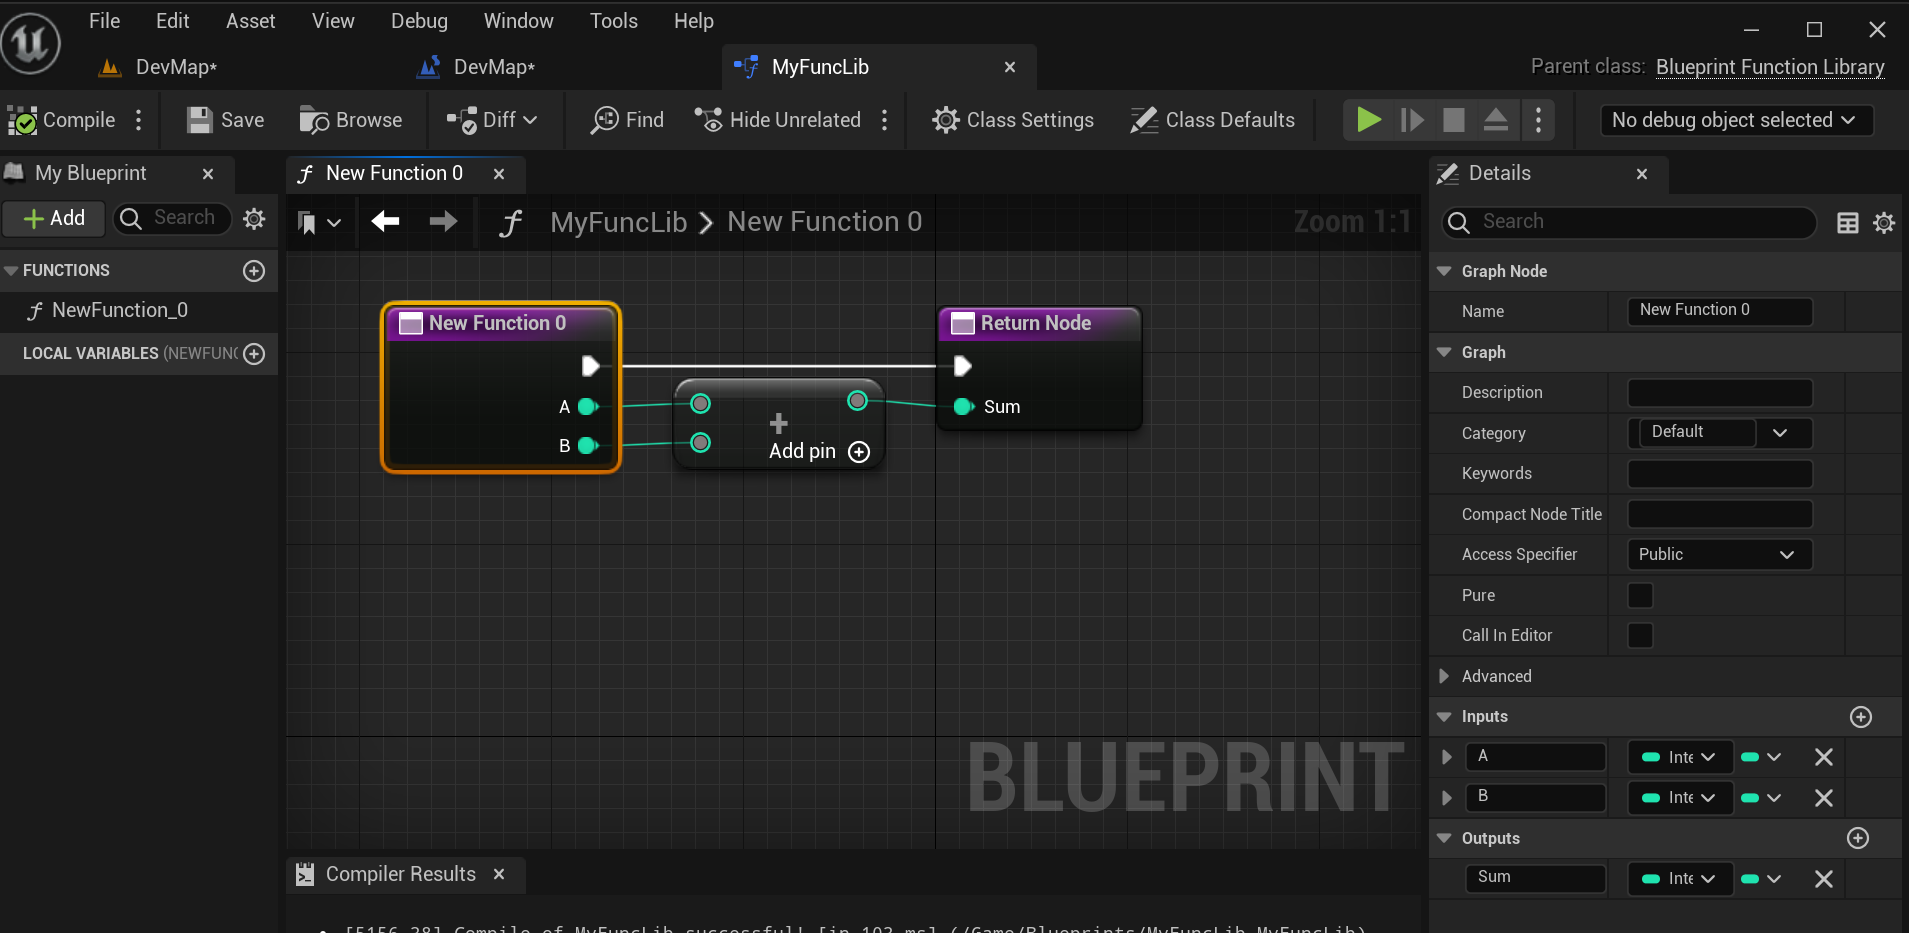The width and height of the screenshot is (1909, 933).
Task: Add a new output parameter
Action: (x=1858, y=838)
